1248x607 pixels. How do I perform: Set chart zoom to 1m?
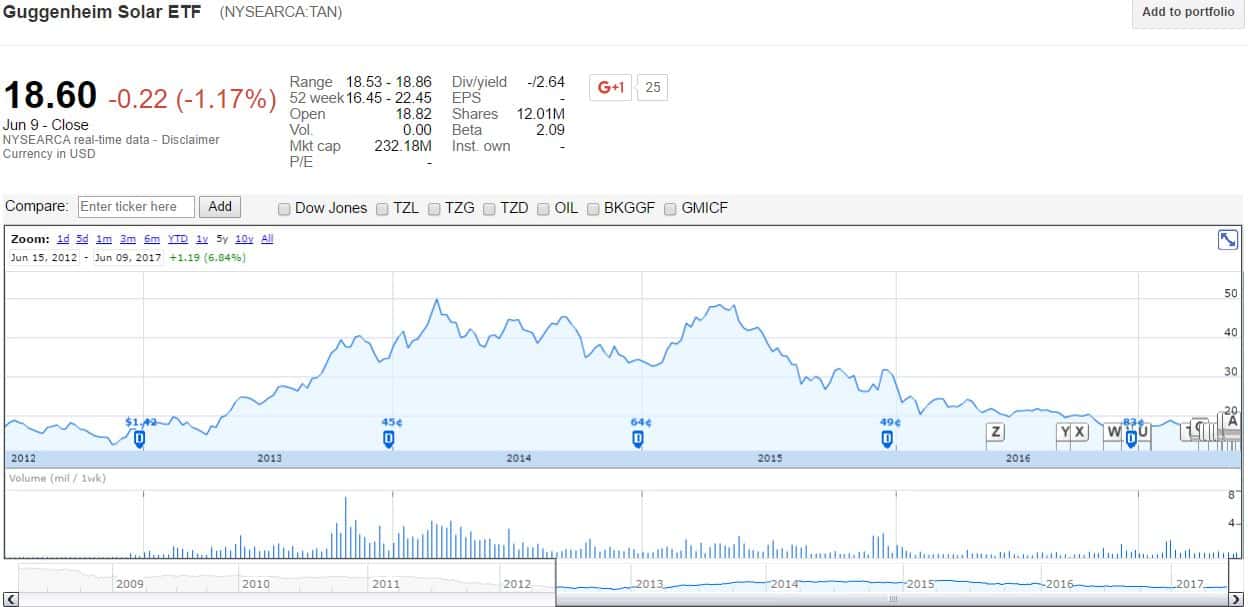coord(104,239)
